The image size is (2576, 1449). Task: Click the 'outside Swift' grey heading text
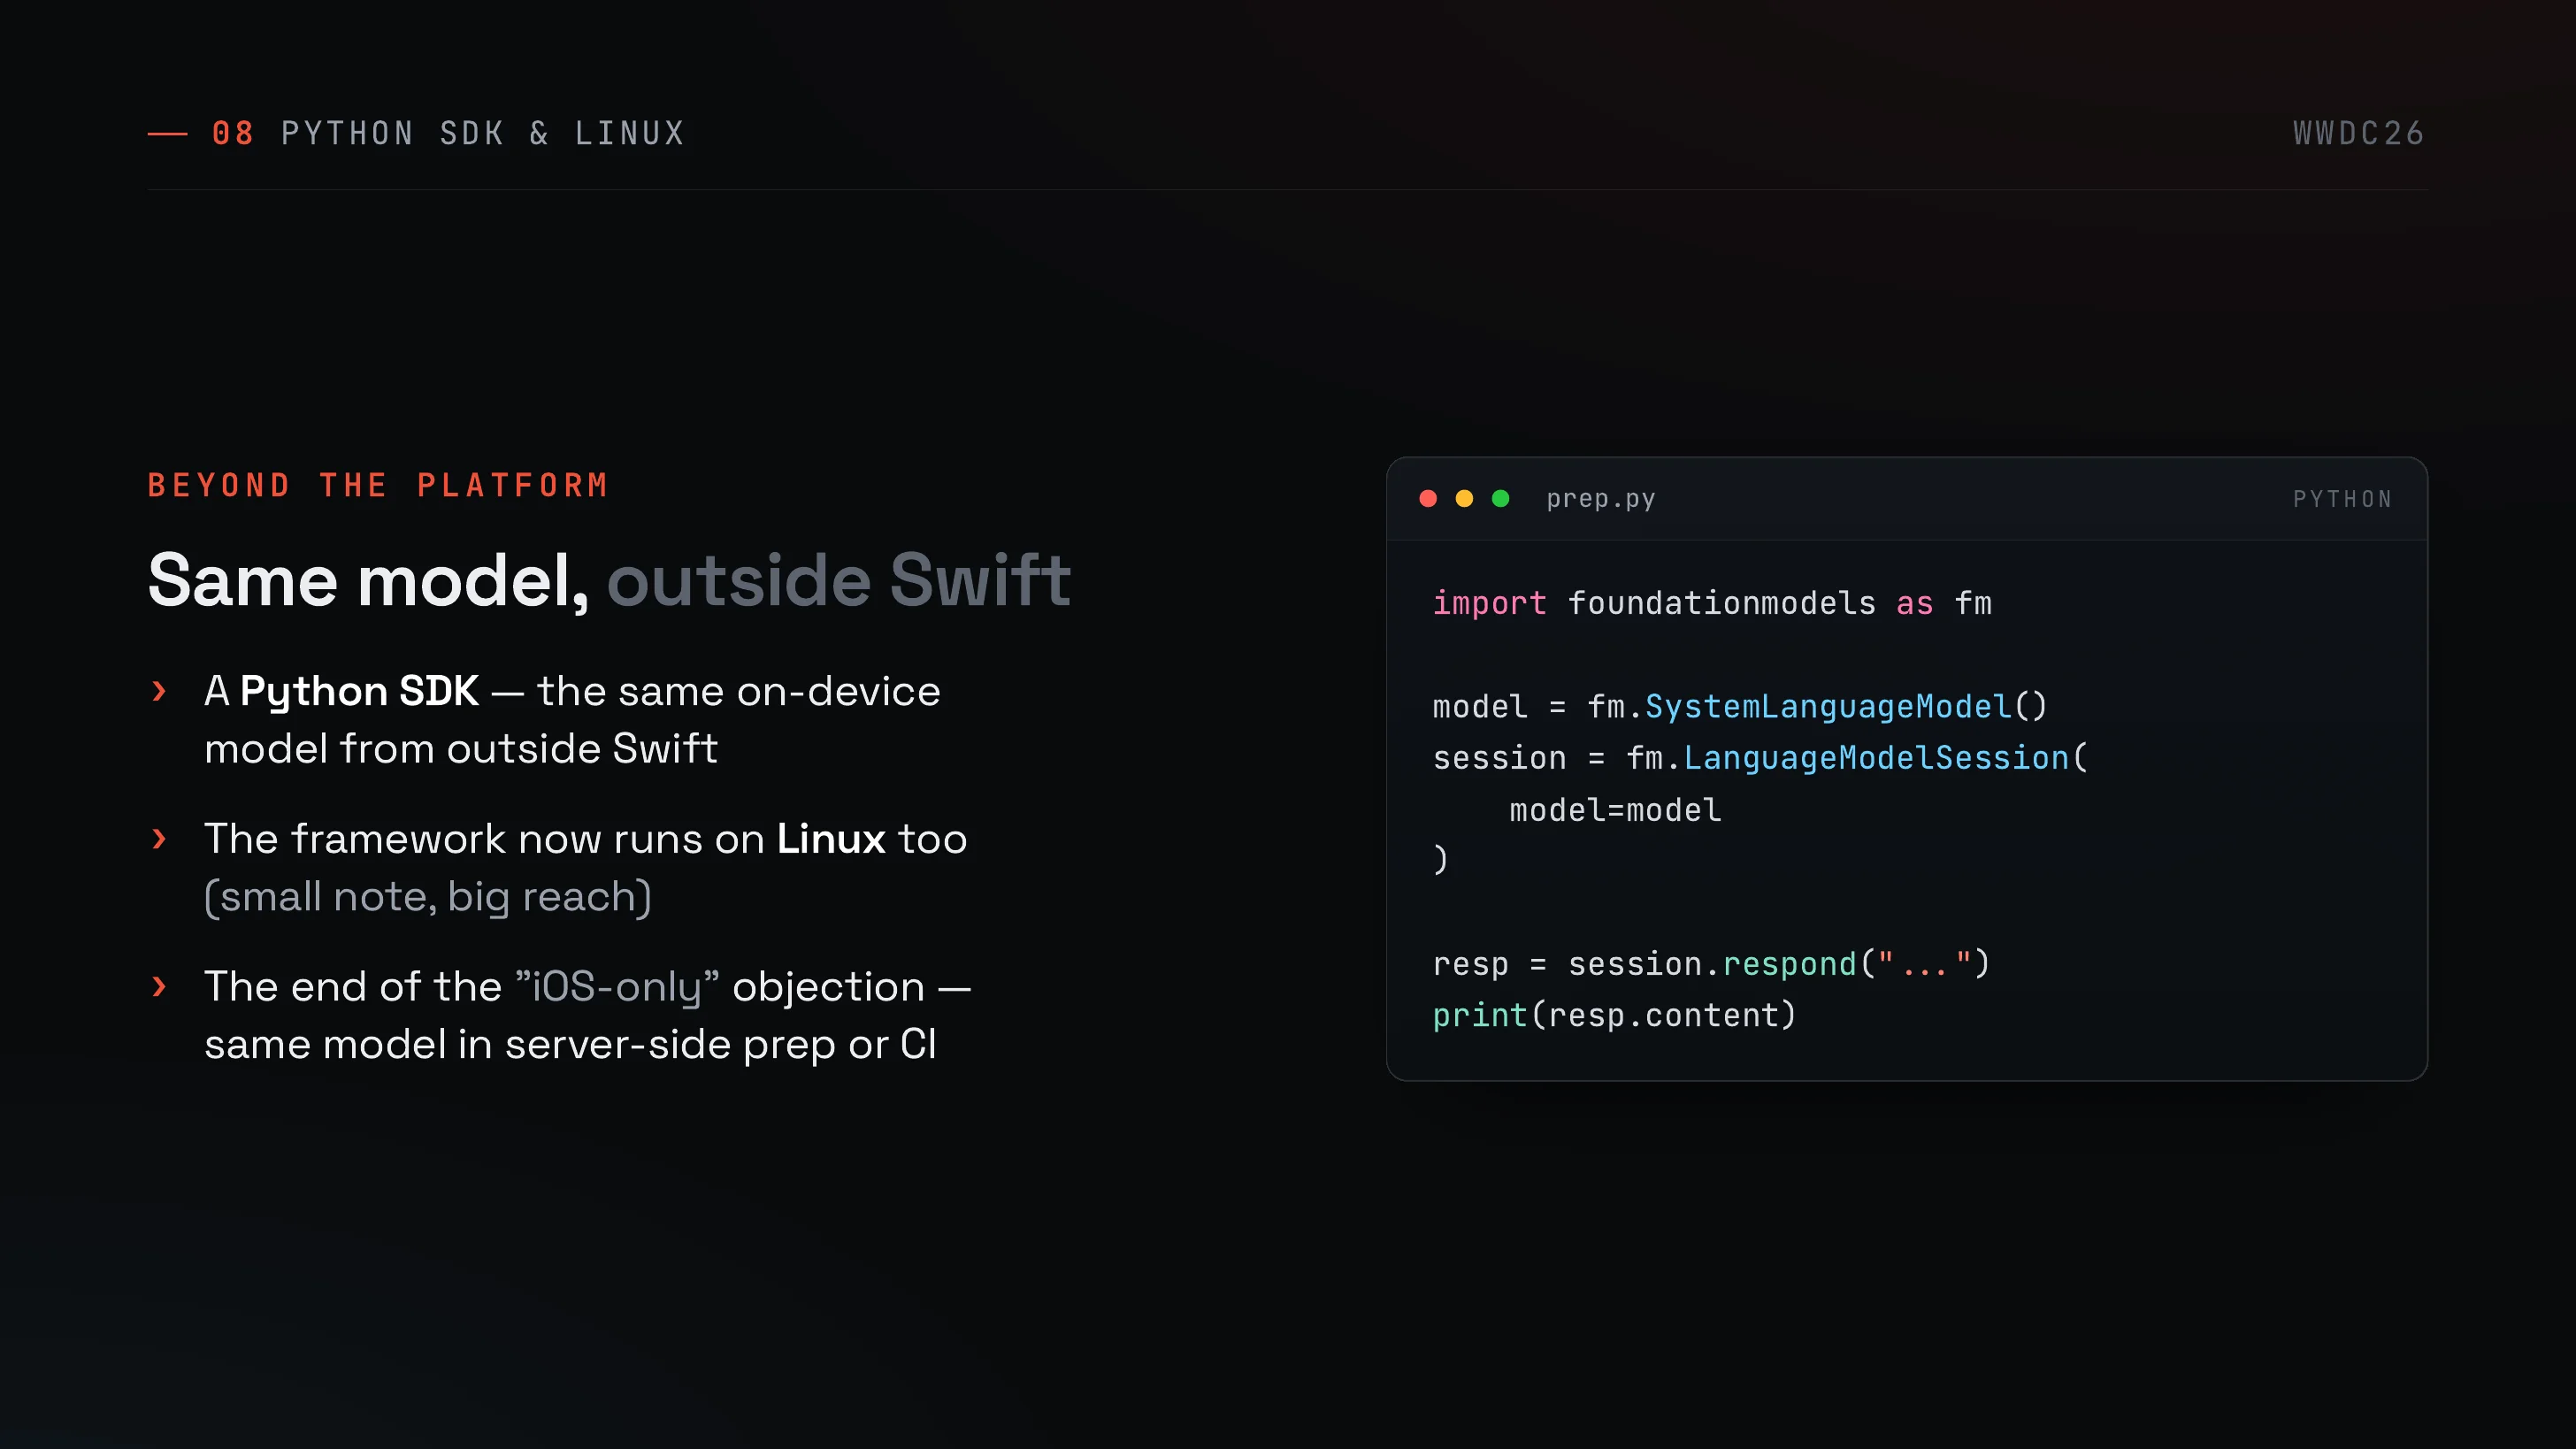(x=839, y=579)
